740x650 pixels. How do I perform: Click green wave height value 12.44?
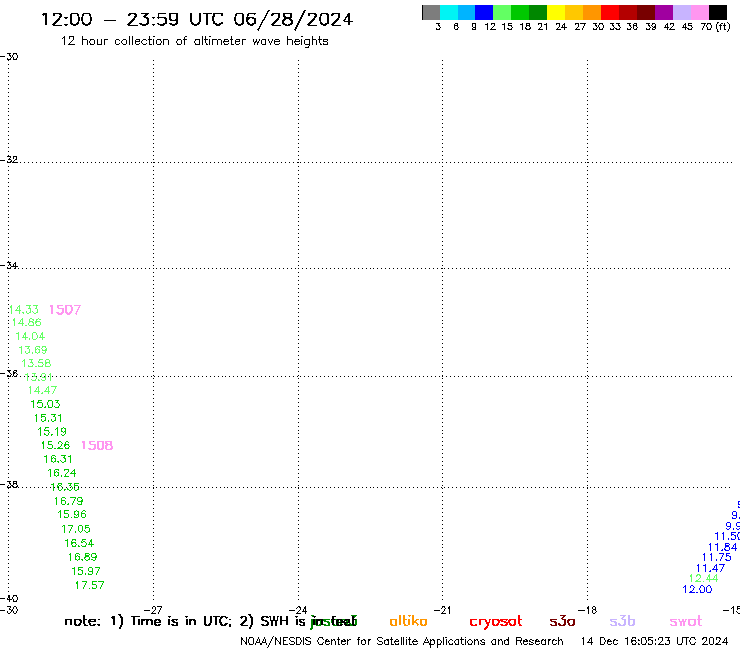tap(704, 579)
